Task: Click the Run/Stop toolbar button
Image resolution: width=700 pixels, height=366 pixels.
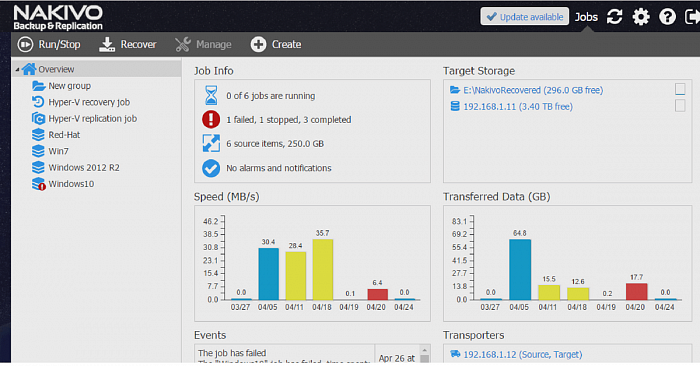Action: (49, 44)
